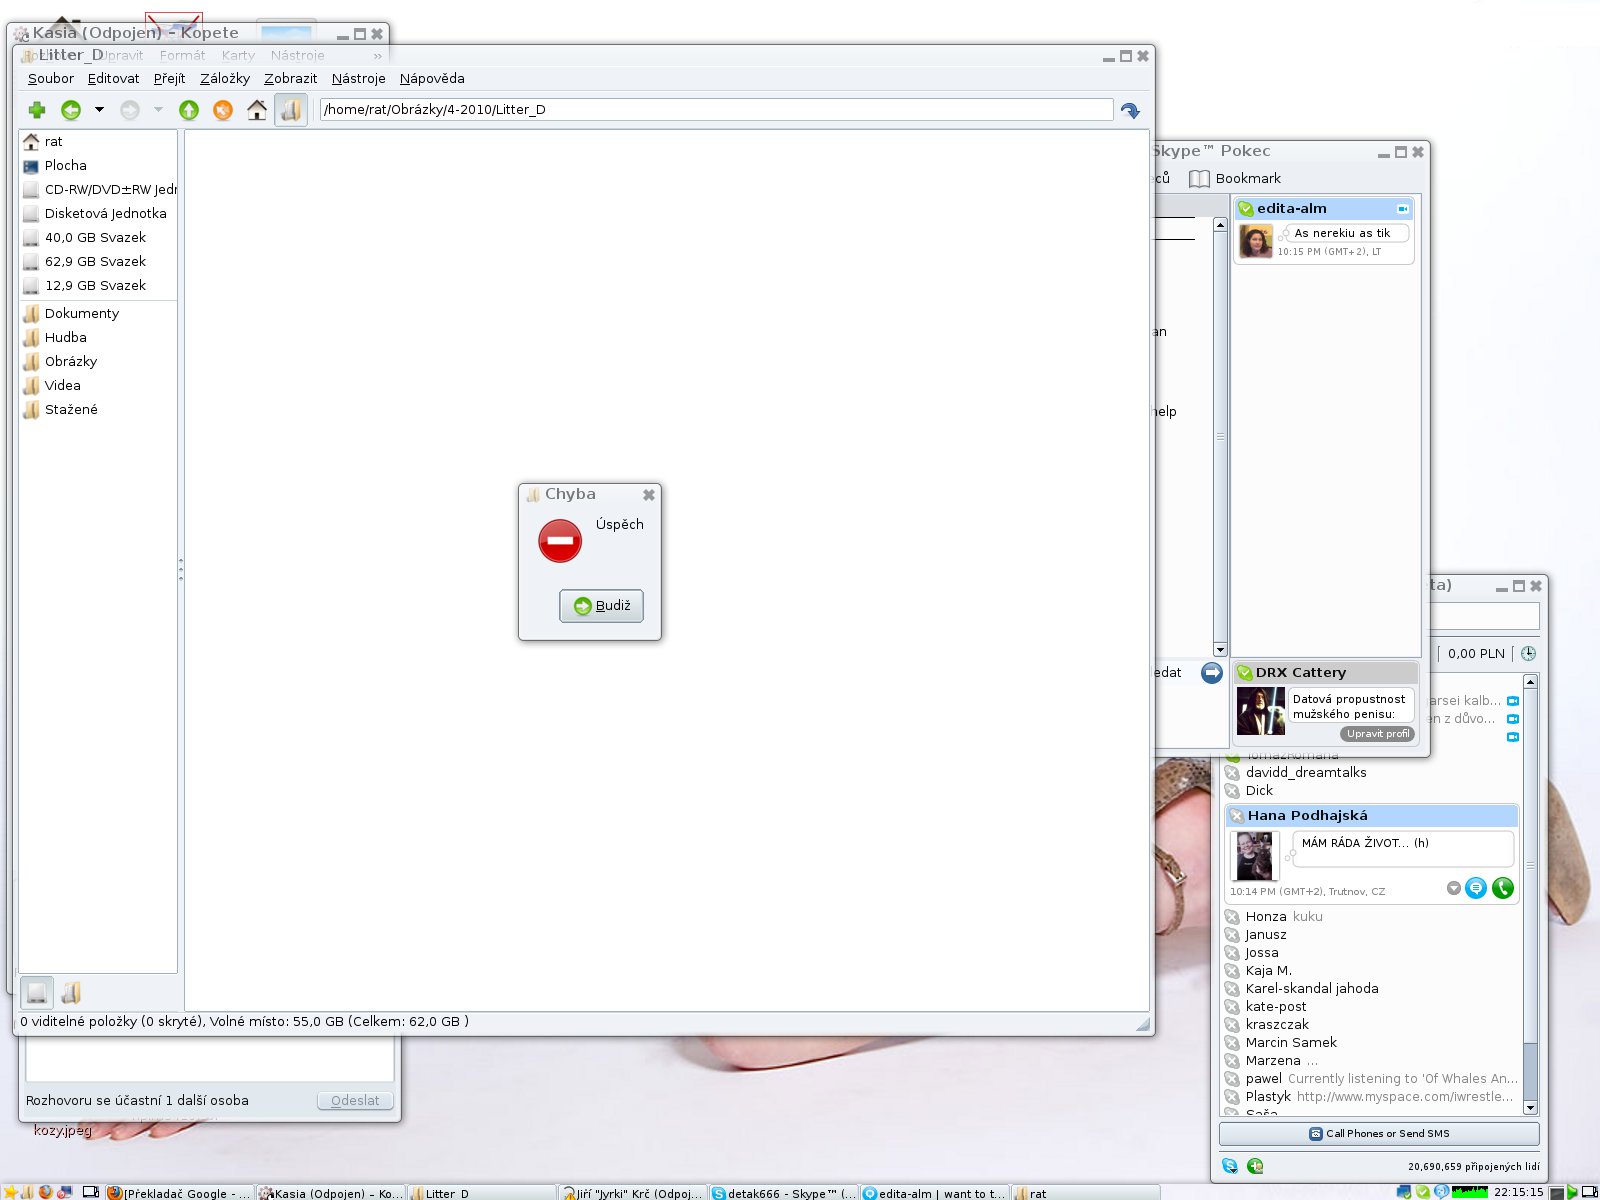The image size is (1600, 1200).
Task: Click the orange reload folder icon
Action: click(223, 110)
